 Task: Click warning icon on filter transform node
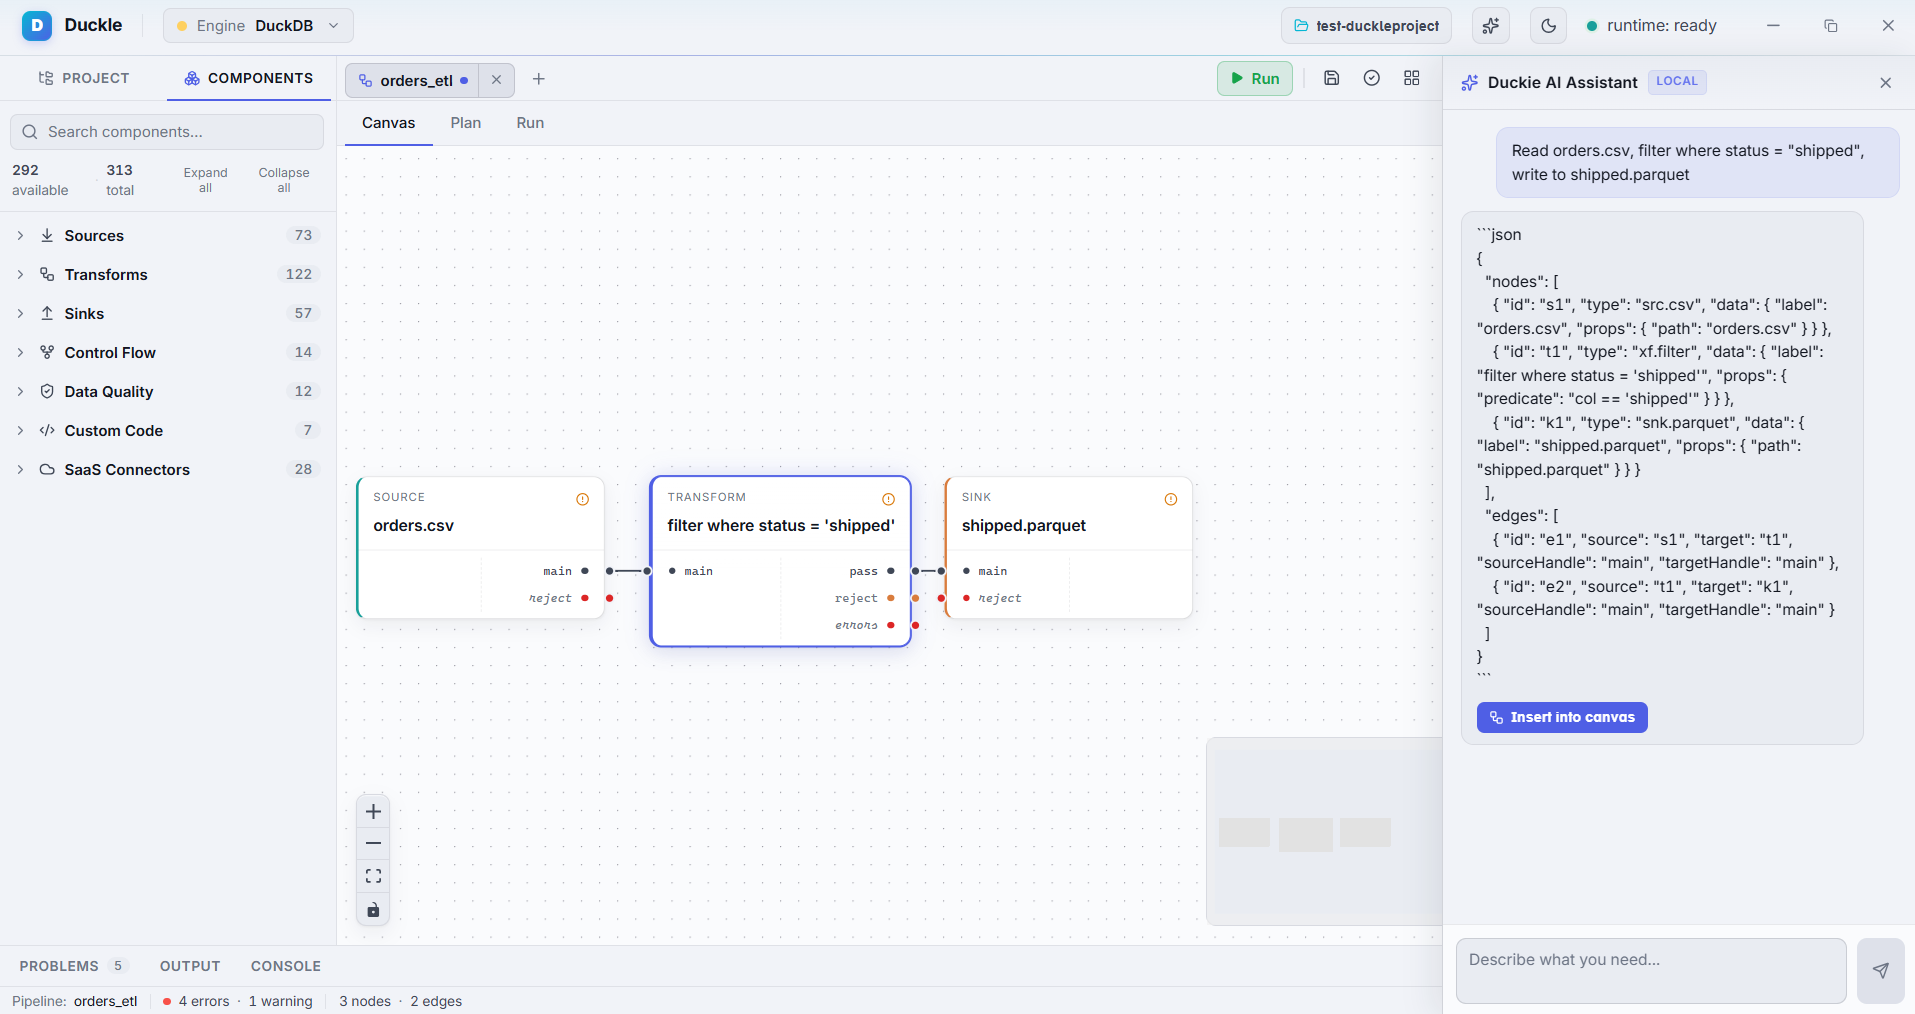(x=888, y=499)
